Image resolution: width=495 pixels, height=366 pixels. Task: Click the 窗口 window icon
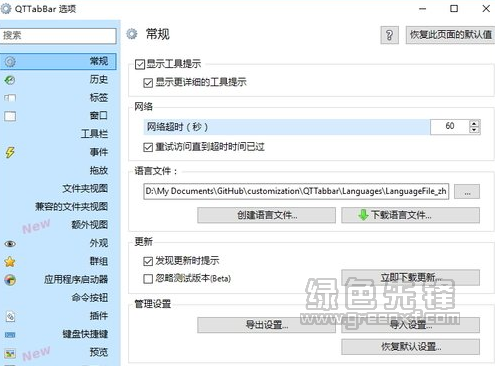(x=10, y=116)
